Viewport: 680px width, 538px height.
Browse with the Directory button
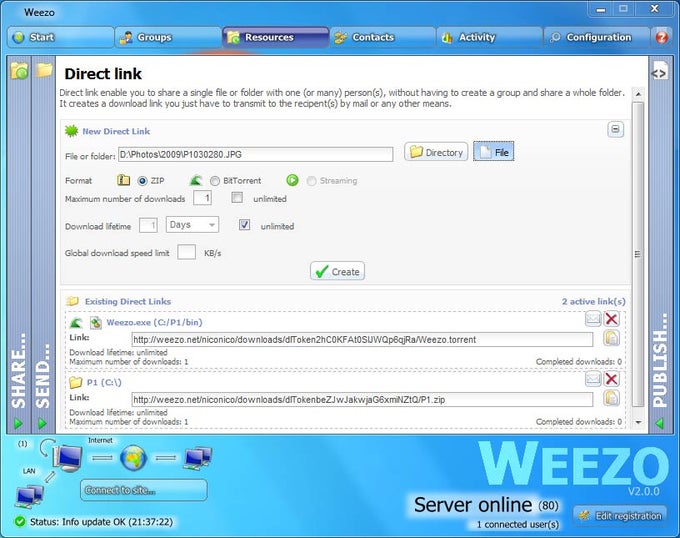[x=436, y=152]
